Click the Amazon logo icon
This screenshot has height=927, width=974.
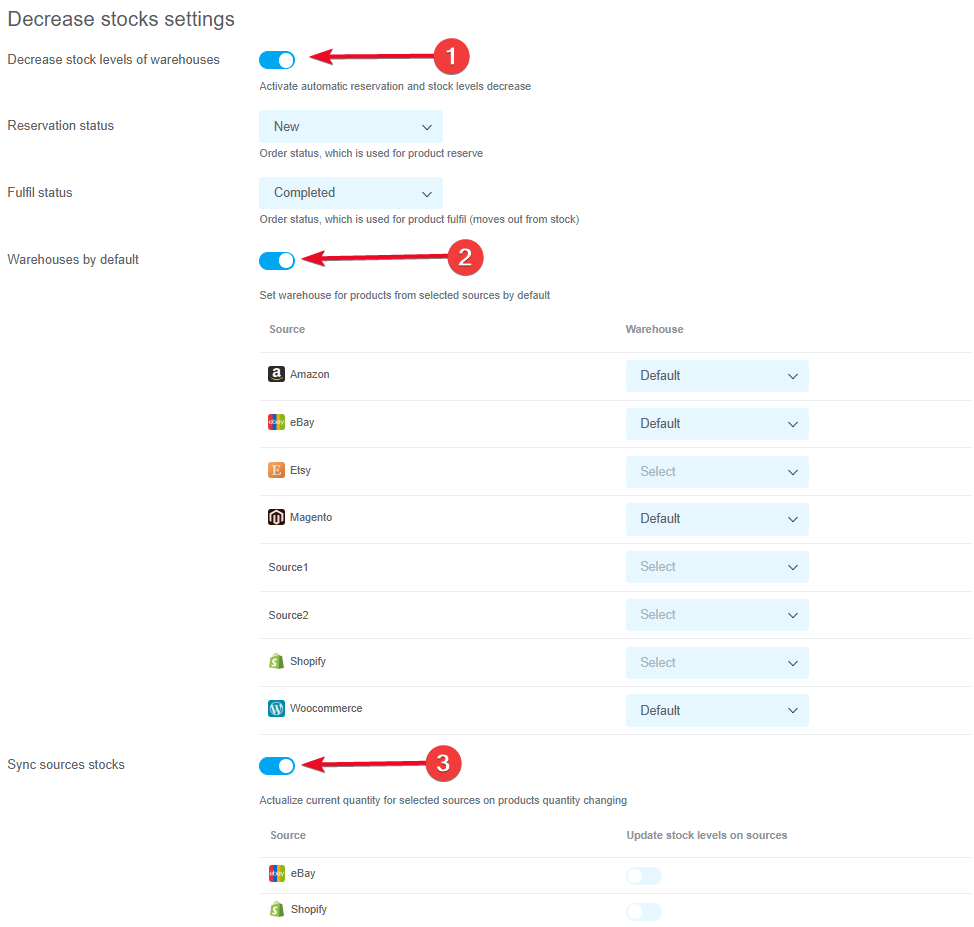276,374
